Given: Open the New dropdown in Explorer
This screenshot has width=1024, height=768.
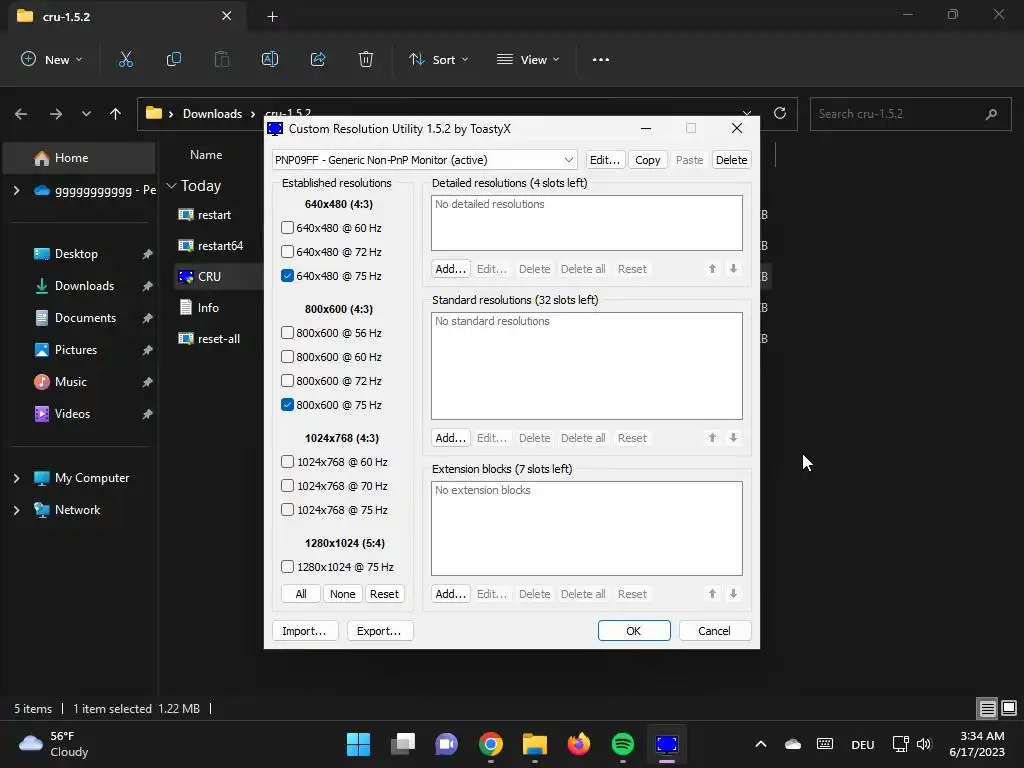Looking at the screenshot, I should (52, 59).
